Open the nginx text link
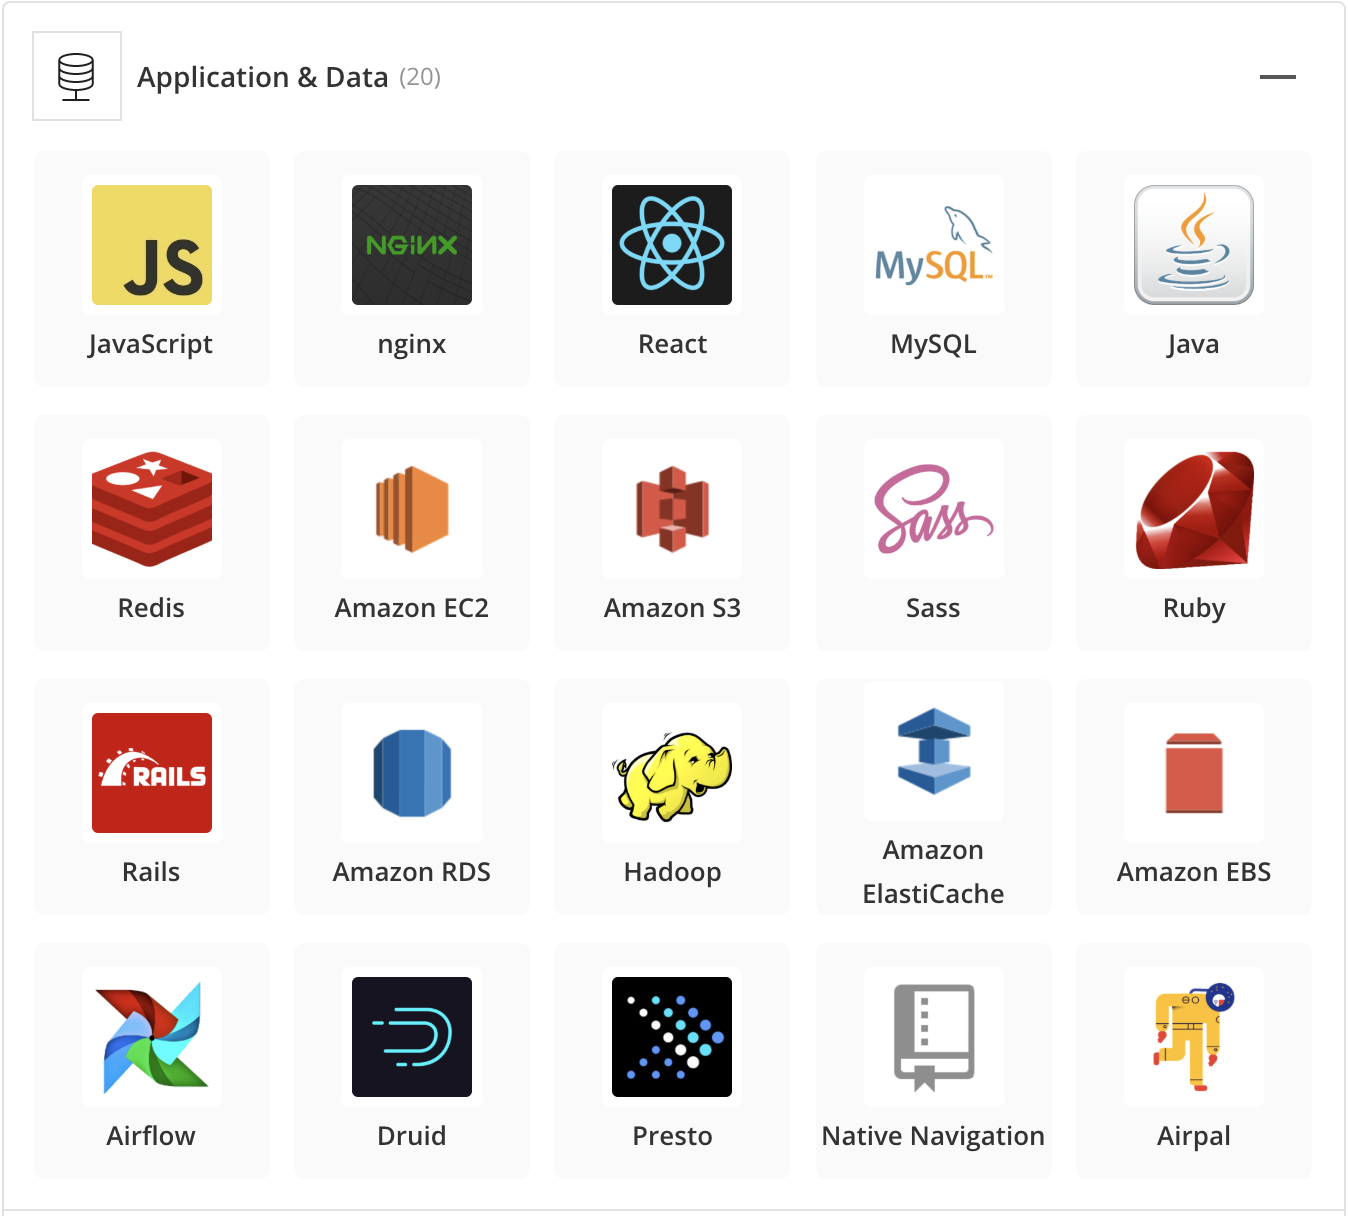 (x=412, y=346)
